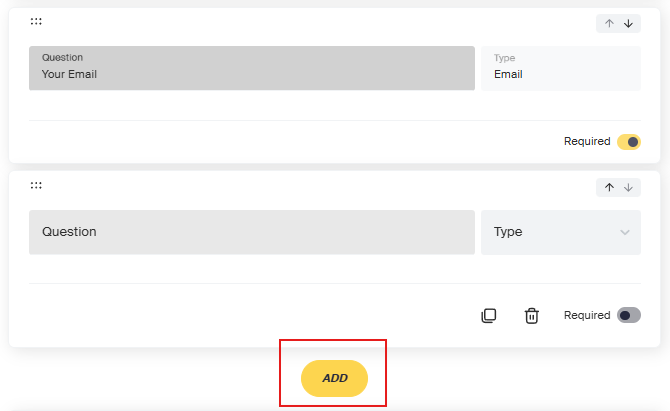Click the chevron arrow in the Type dropdown
Viewport: 670px width, 411px height.
(x=625, y=232)
